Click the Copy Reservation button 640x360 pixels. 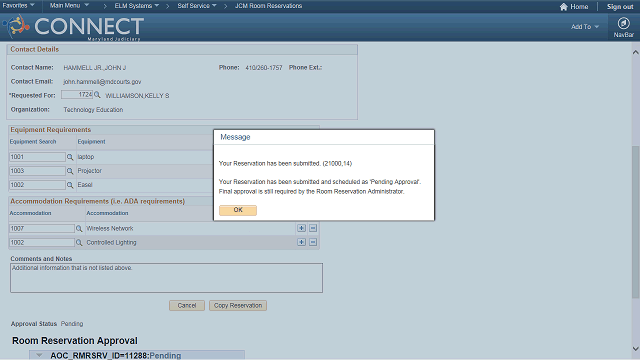click(x=238, y=305)
